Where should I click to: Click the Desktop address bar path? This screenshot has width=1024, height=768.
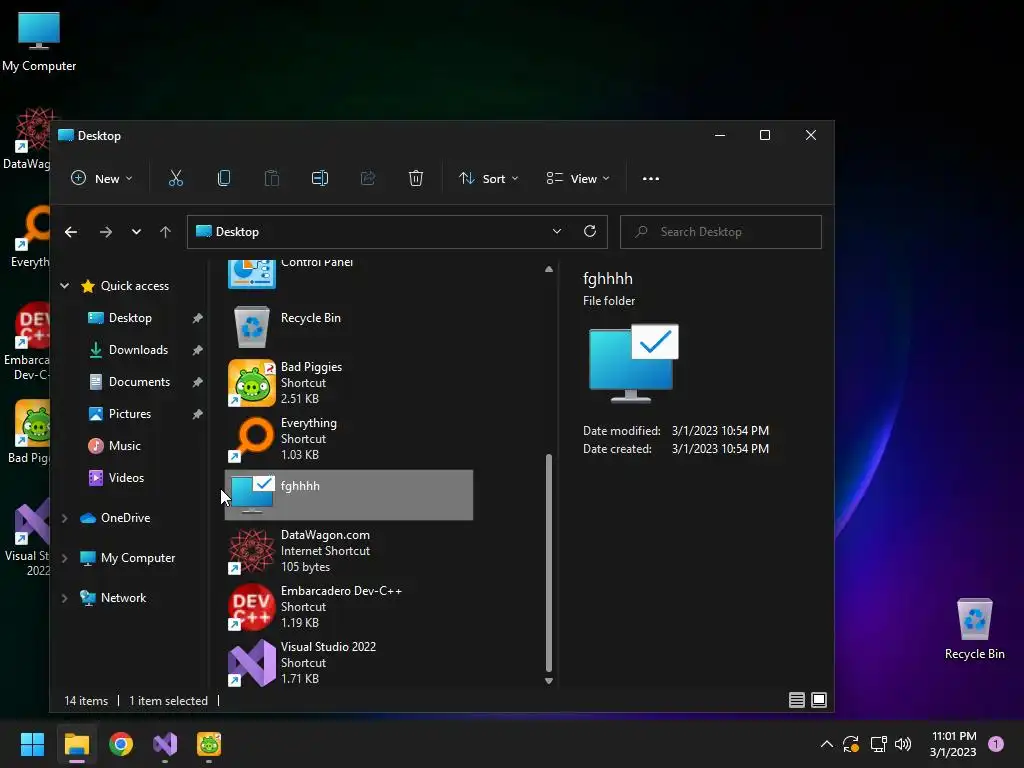(237, 232)
